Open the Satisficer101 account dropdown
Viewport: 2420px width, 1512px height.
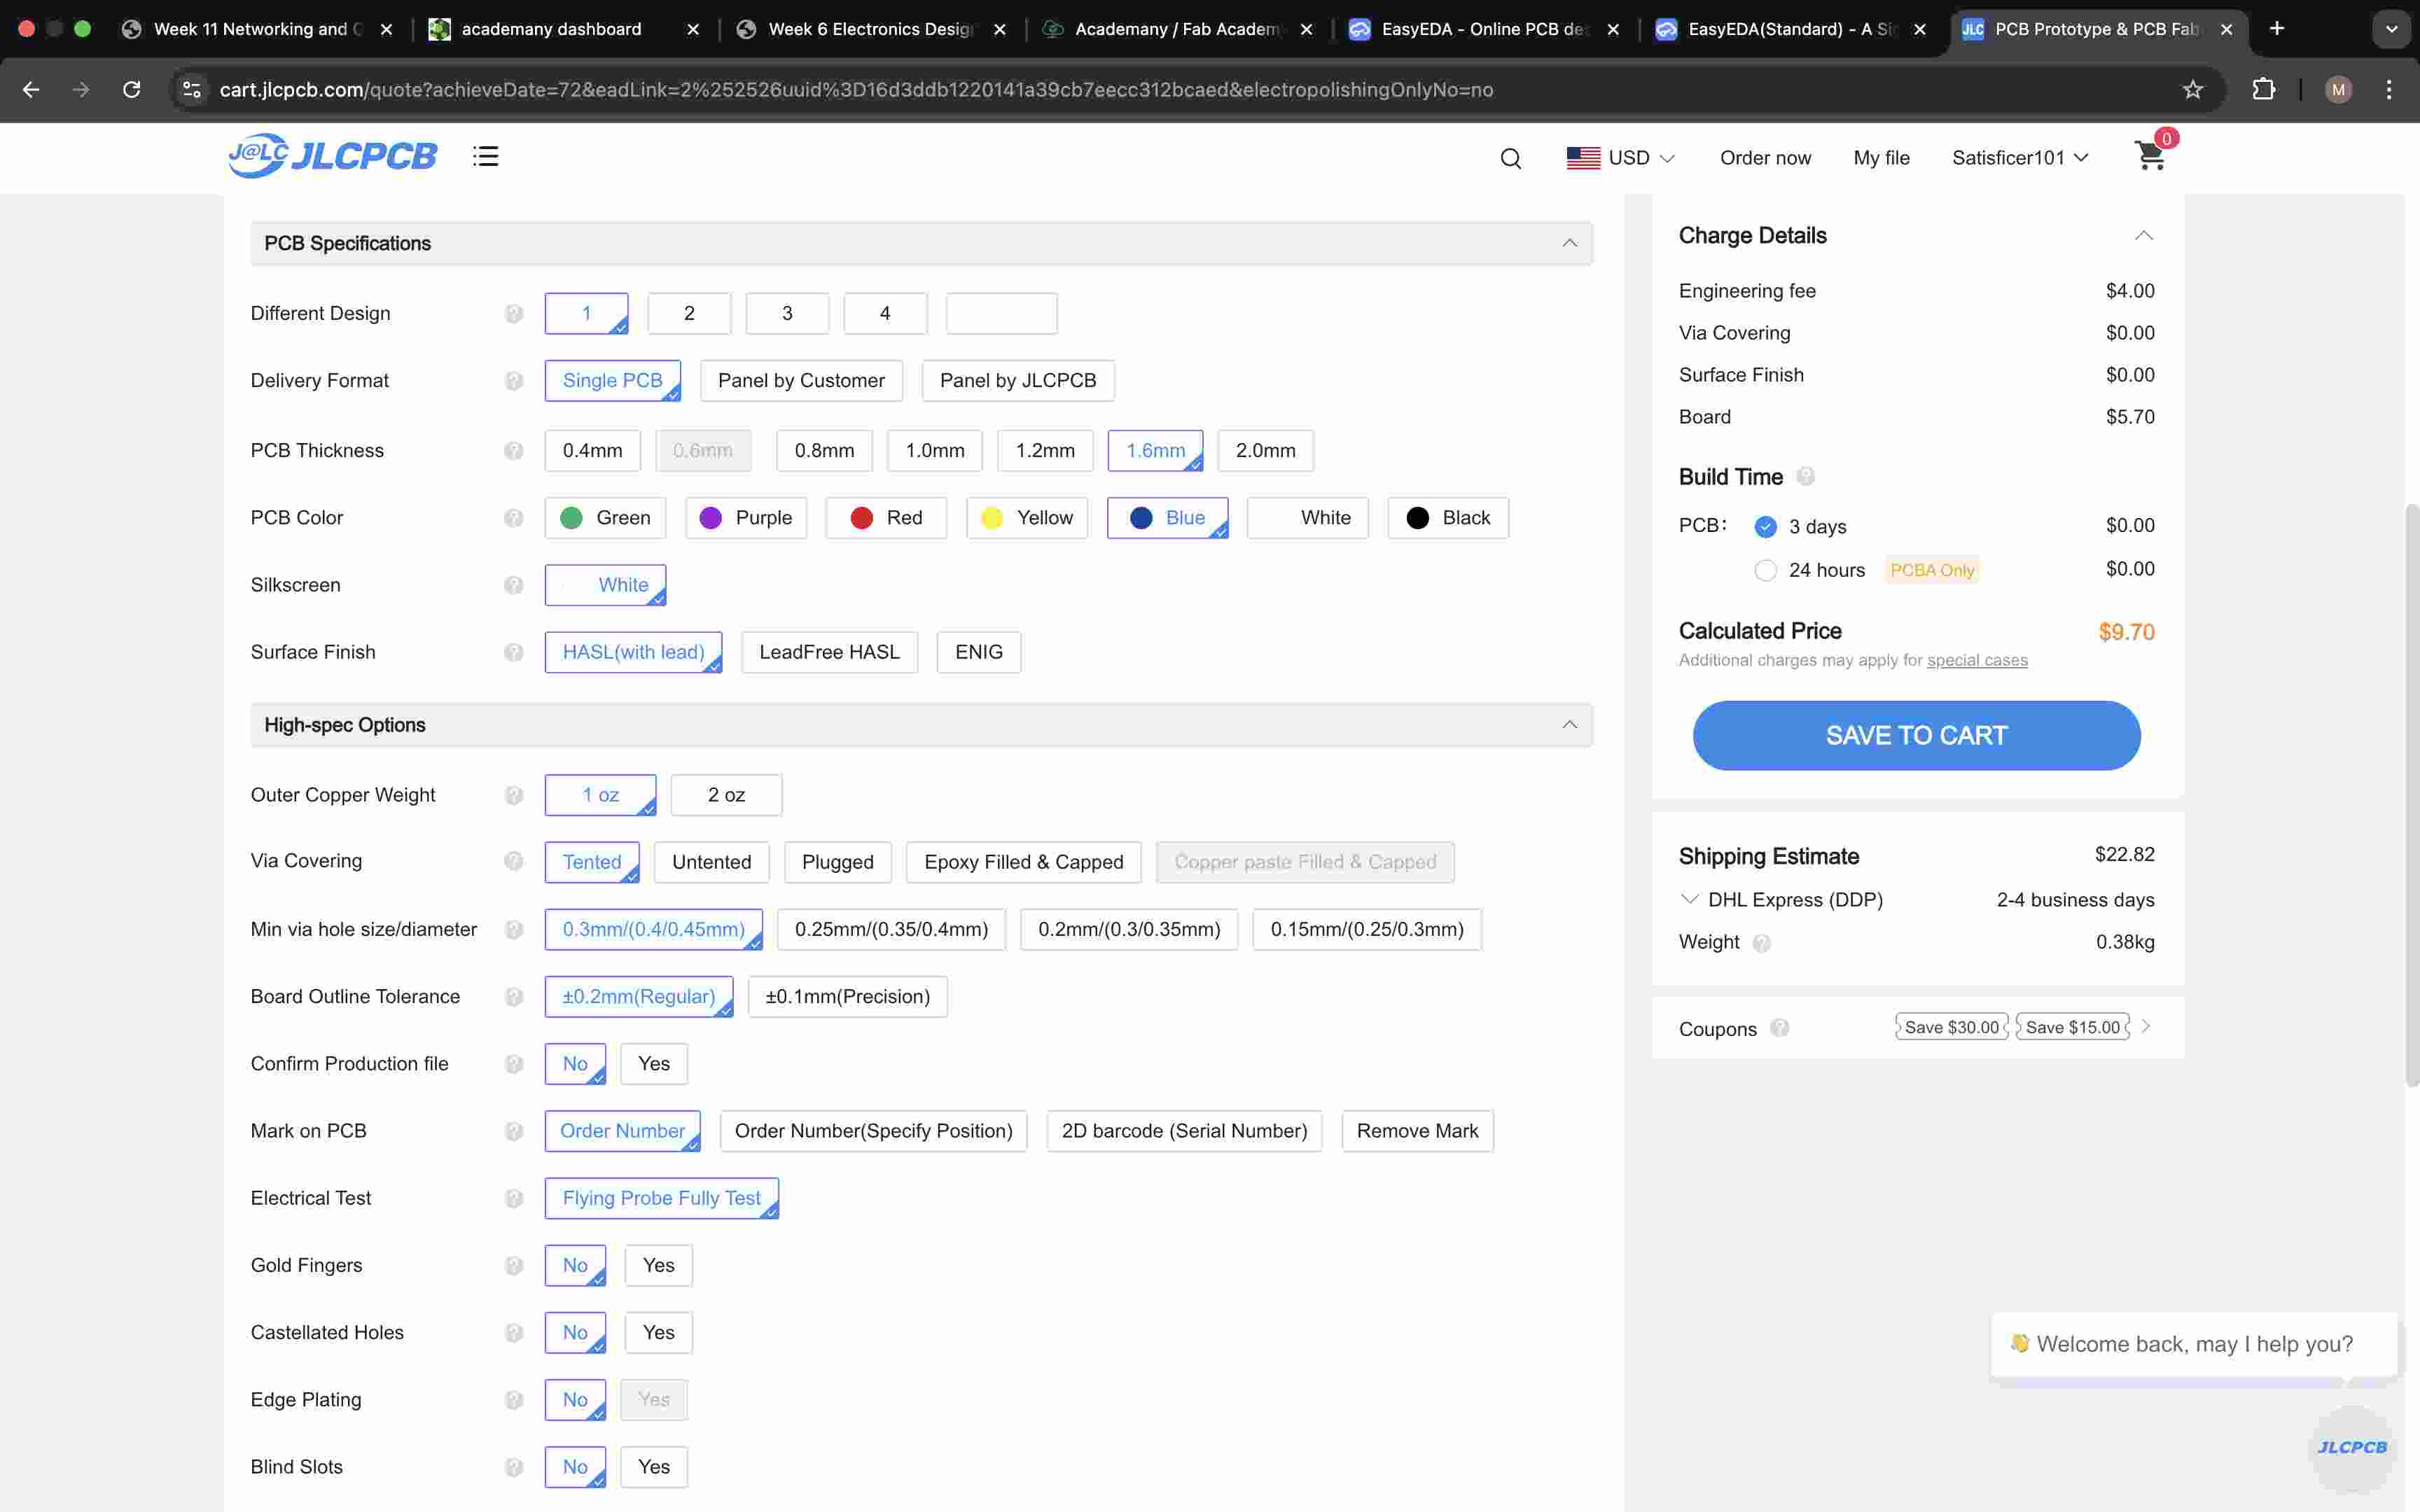pyautogui.click(x=2020, y=158)
